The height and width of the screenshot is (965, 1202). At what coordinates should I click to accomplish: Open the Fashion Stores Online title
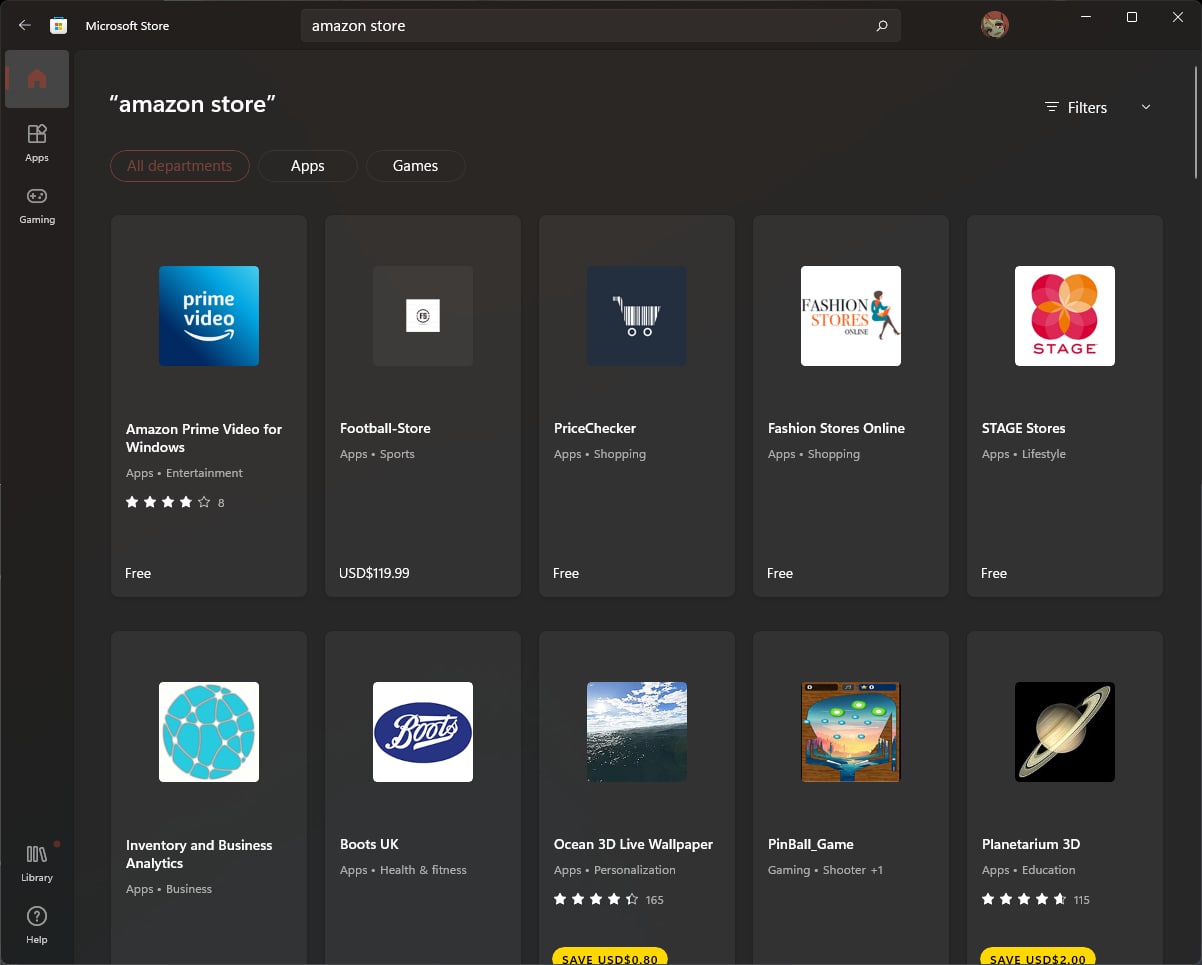(x=836, y=428)
